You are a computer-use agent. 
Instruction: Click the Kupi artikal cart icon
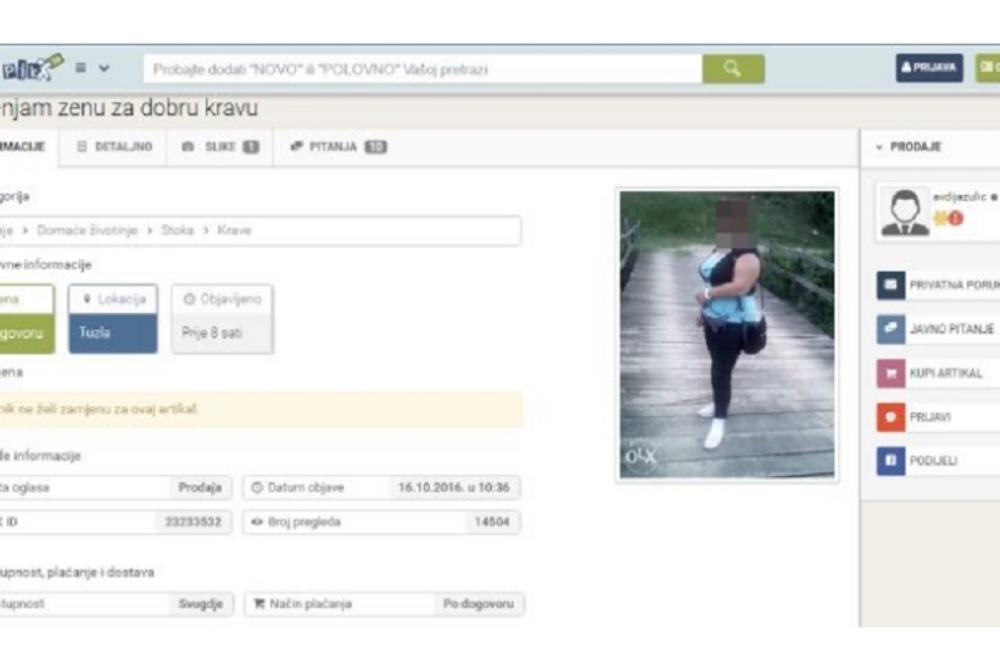pos(890,373)
